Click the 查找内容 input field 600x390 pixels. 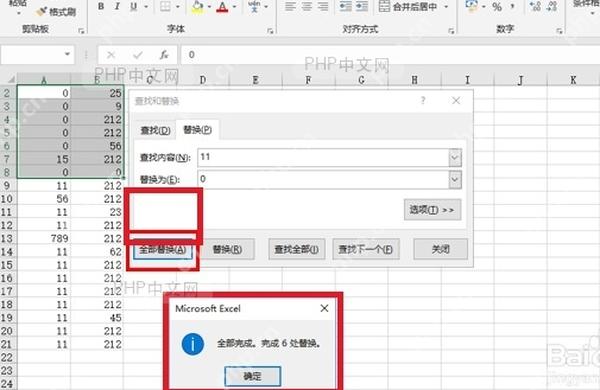click(323, 157)
